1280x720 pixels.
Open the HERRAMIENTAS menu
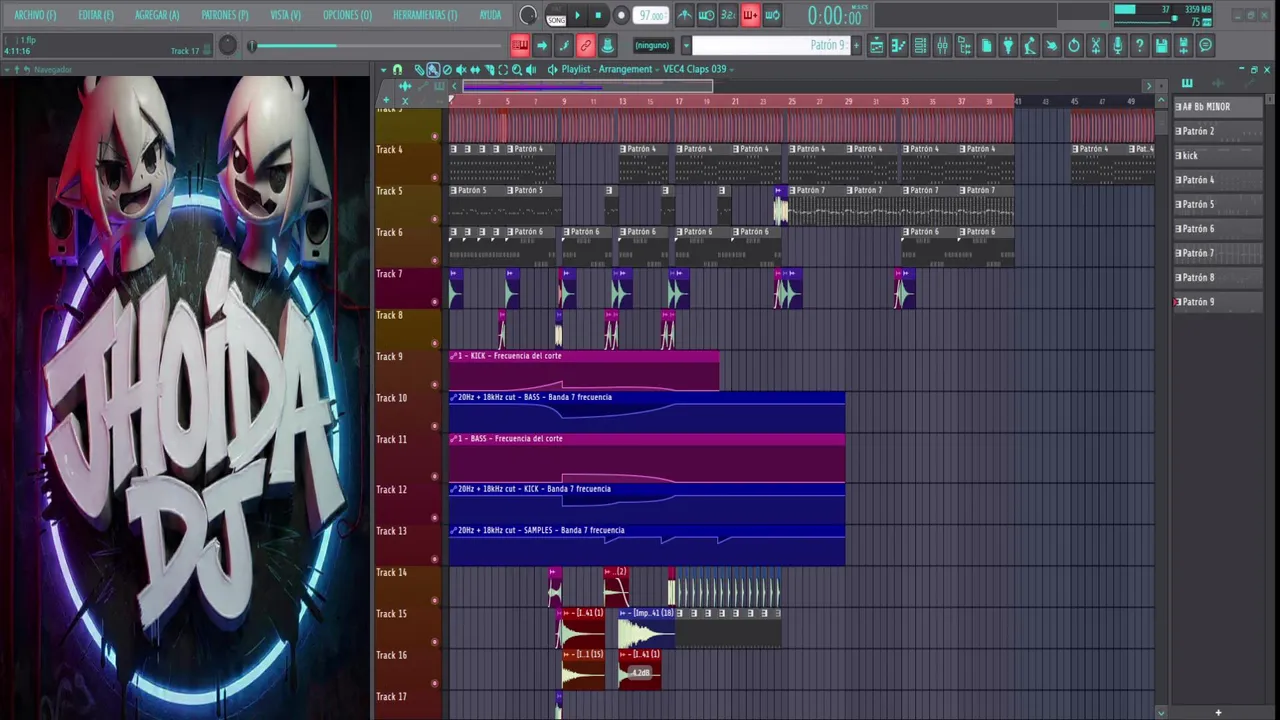pos(425,15)
